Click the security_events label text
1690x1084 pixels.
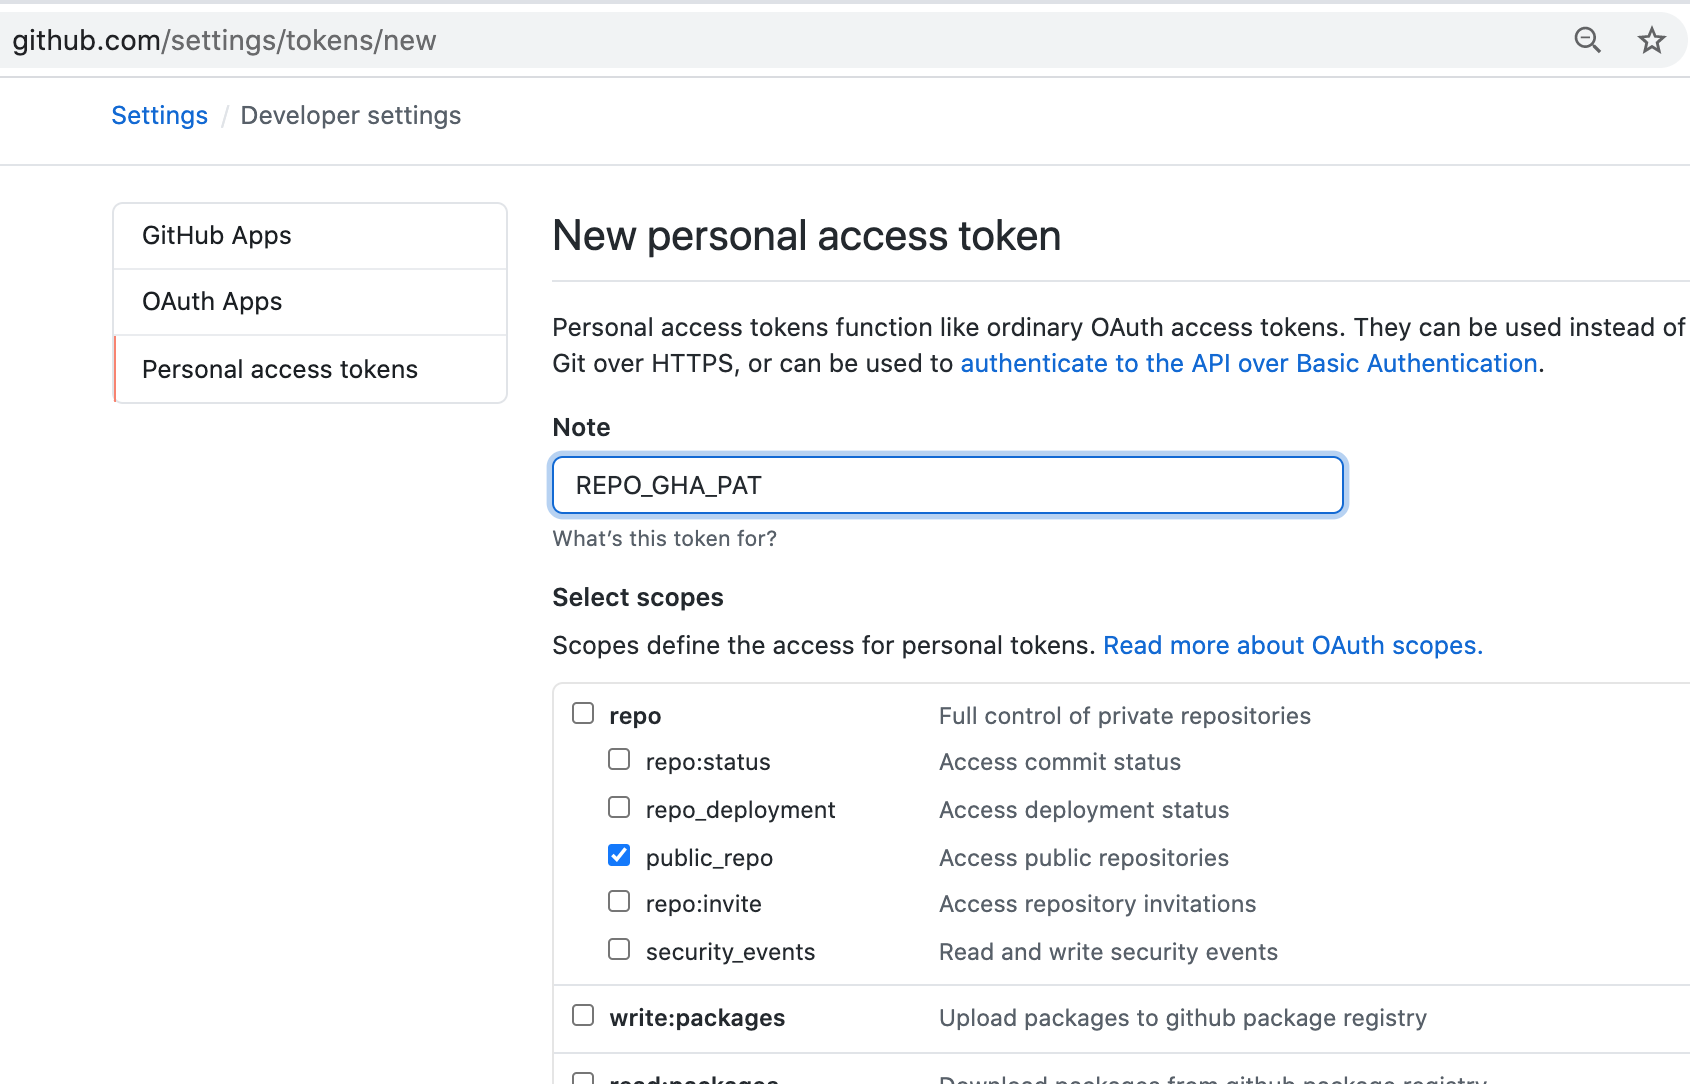click(730, 952)
